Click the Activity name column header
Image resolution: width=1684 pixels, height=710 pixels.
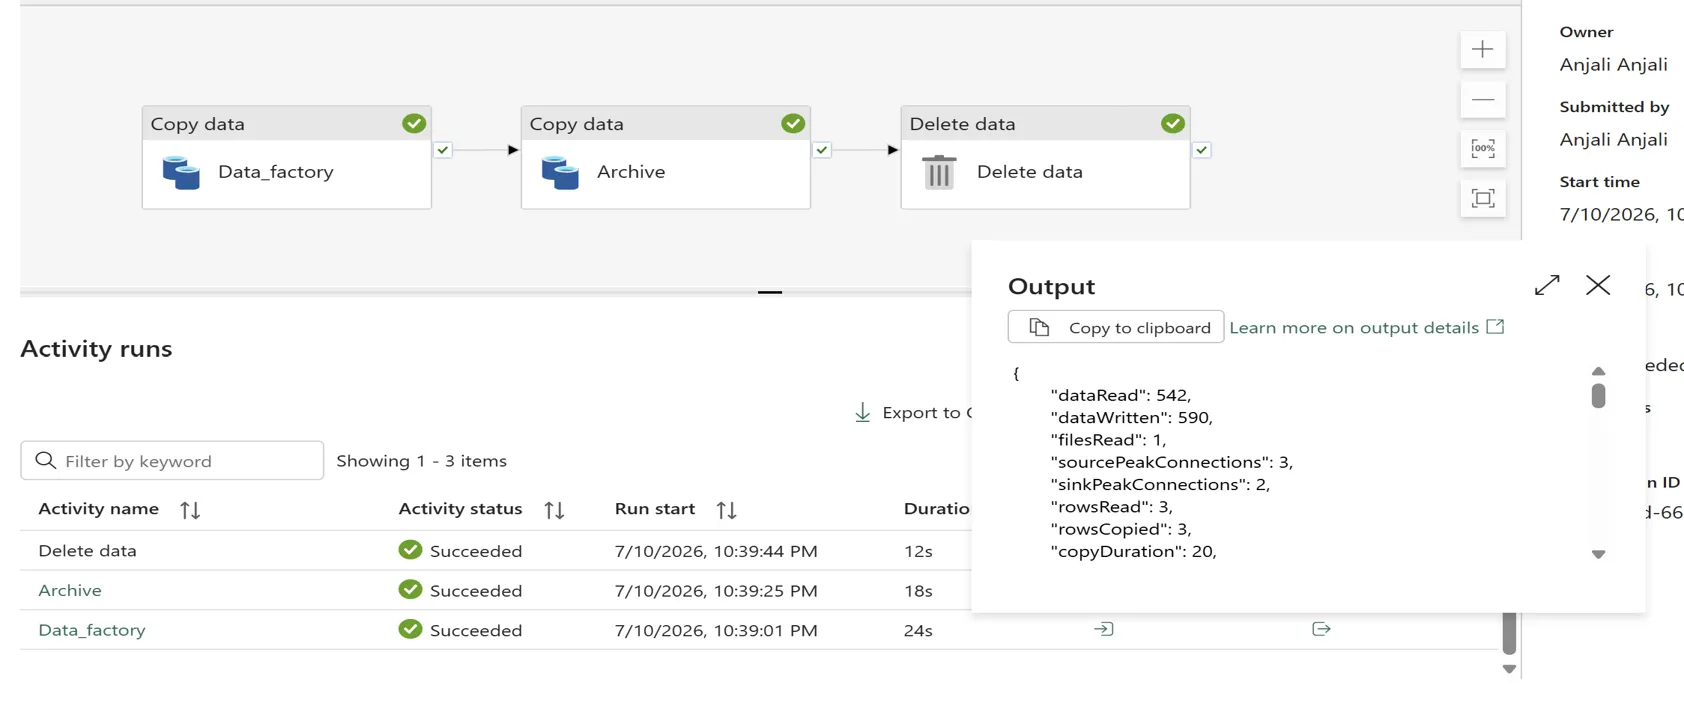click(98, 509)
